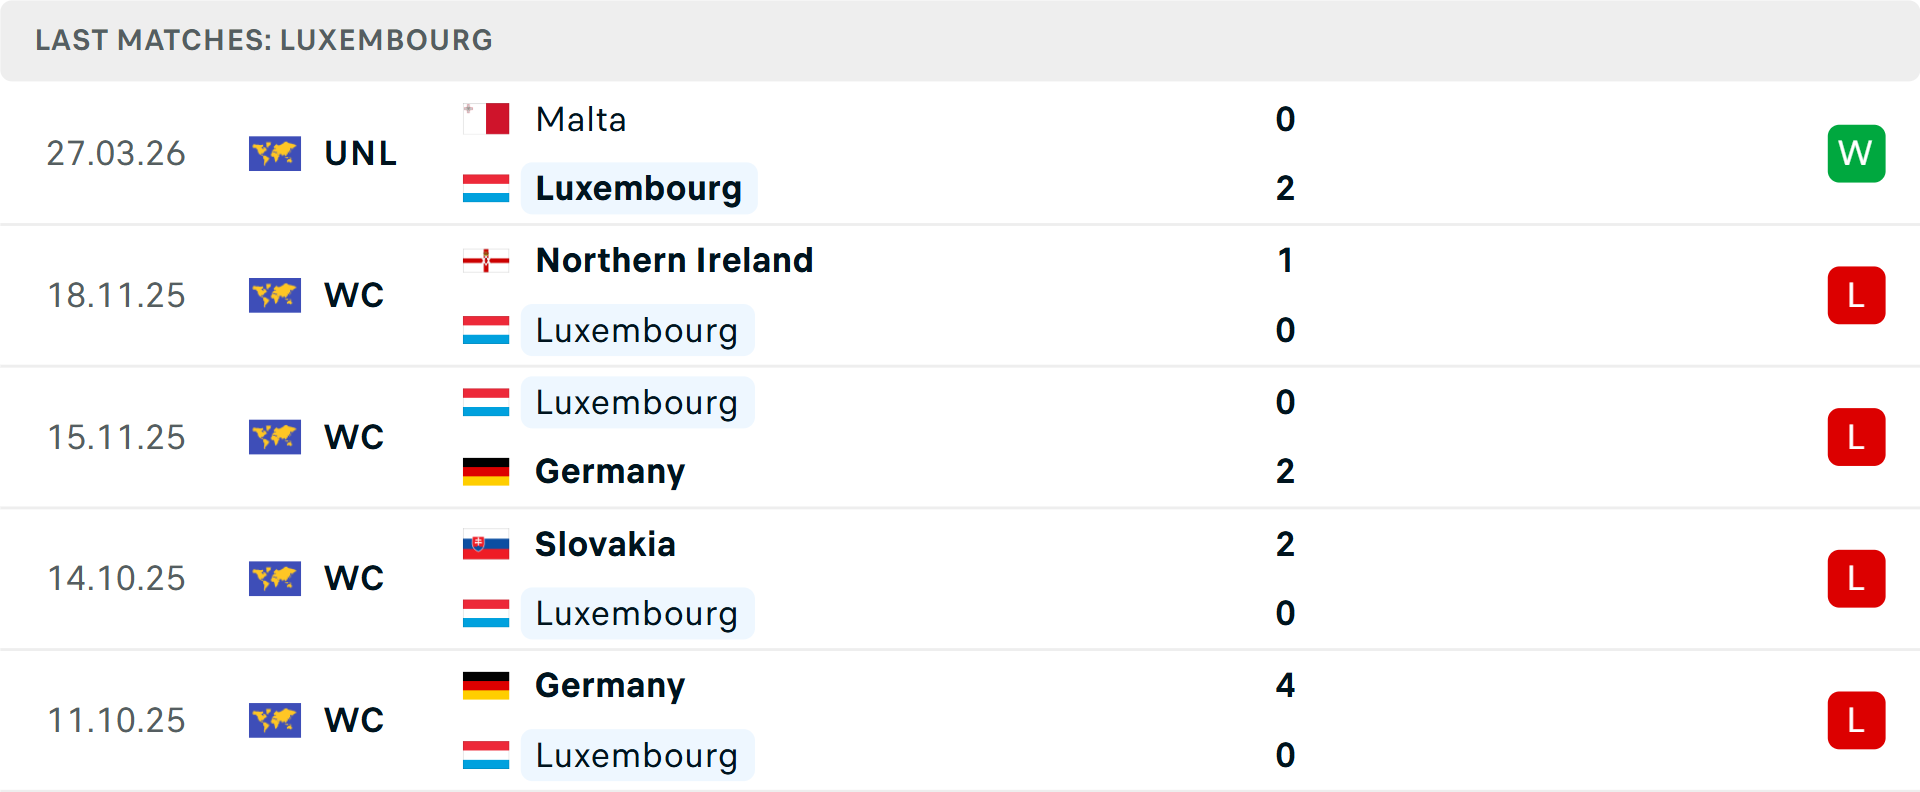Click the Malta flag icon
This screenshot has width=1920, height=792.
click(486, 119)
